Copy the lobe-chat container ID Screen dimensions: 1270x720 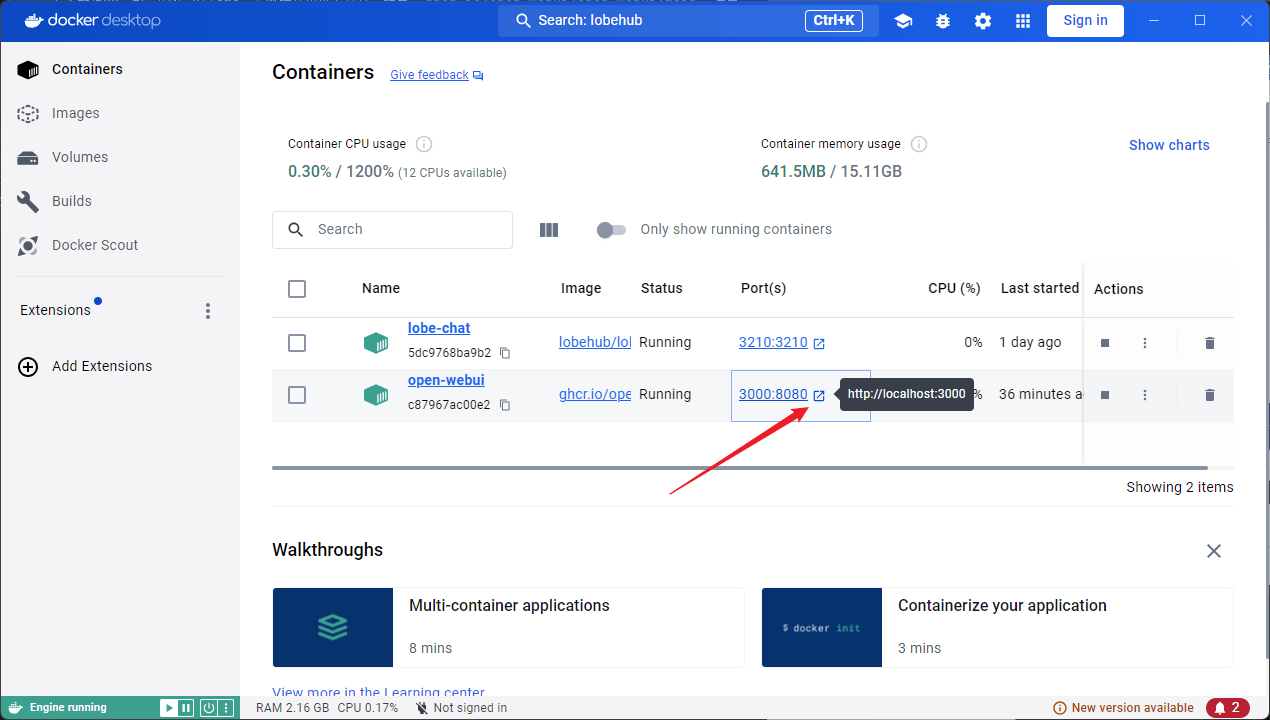point(505,353)
